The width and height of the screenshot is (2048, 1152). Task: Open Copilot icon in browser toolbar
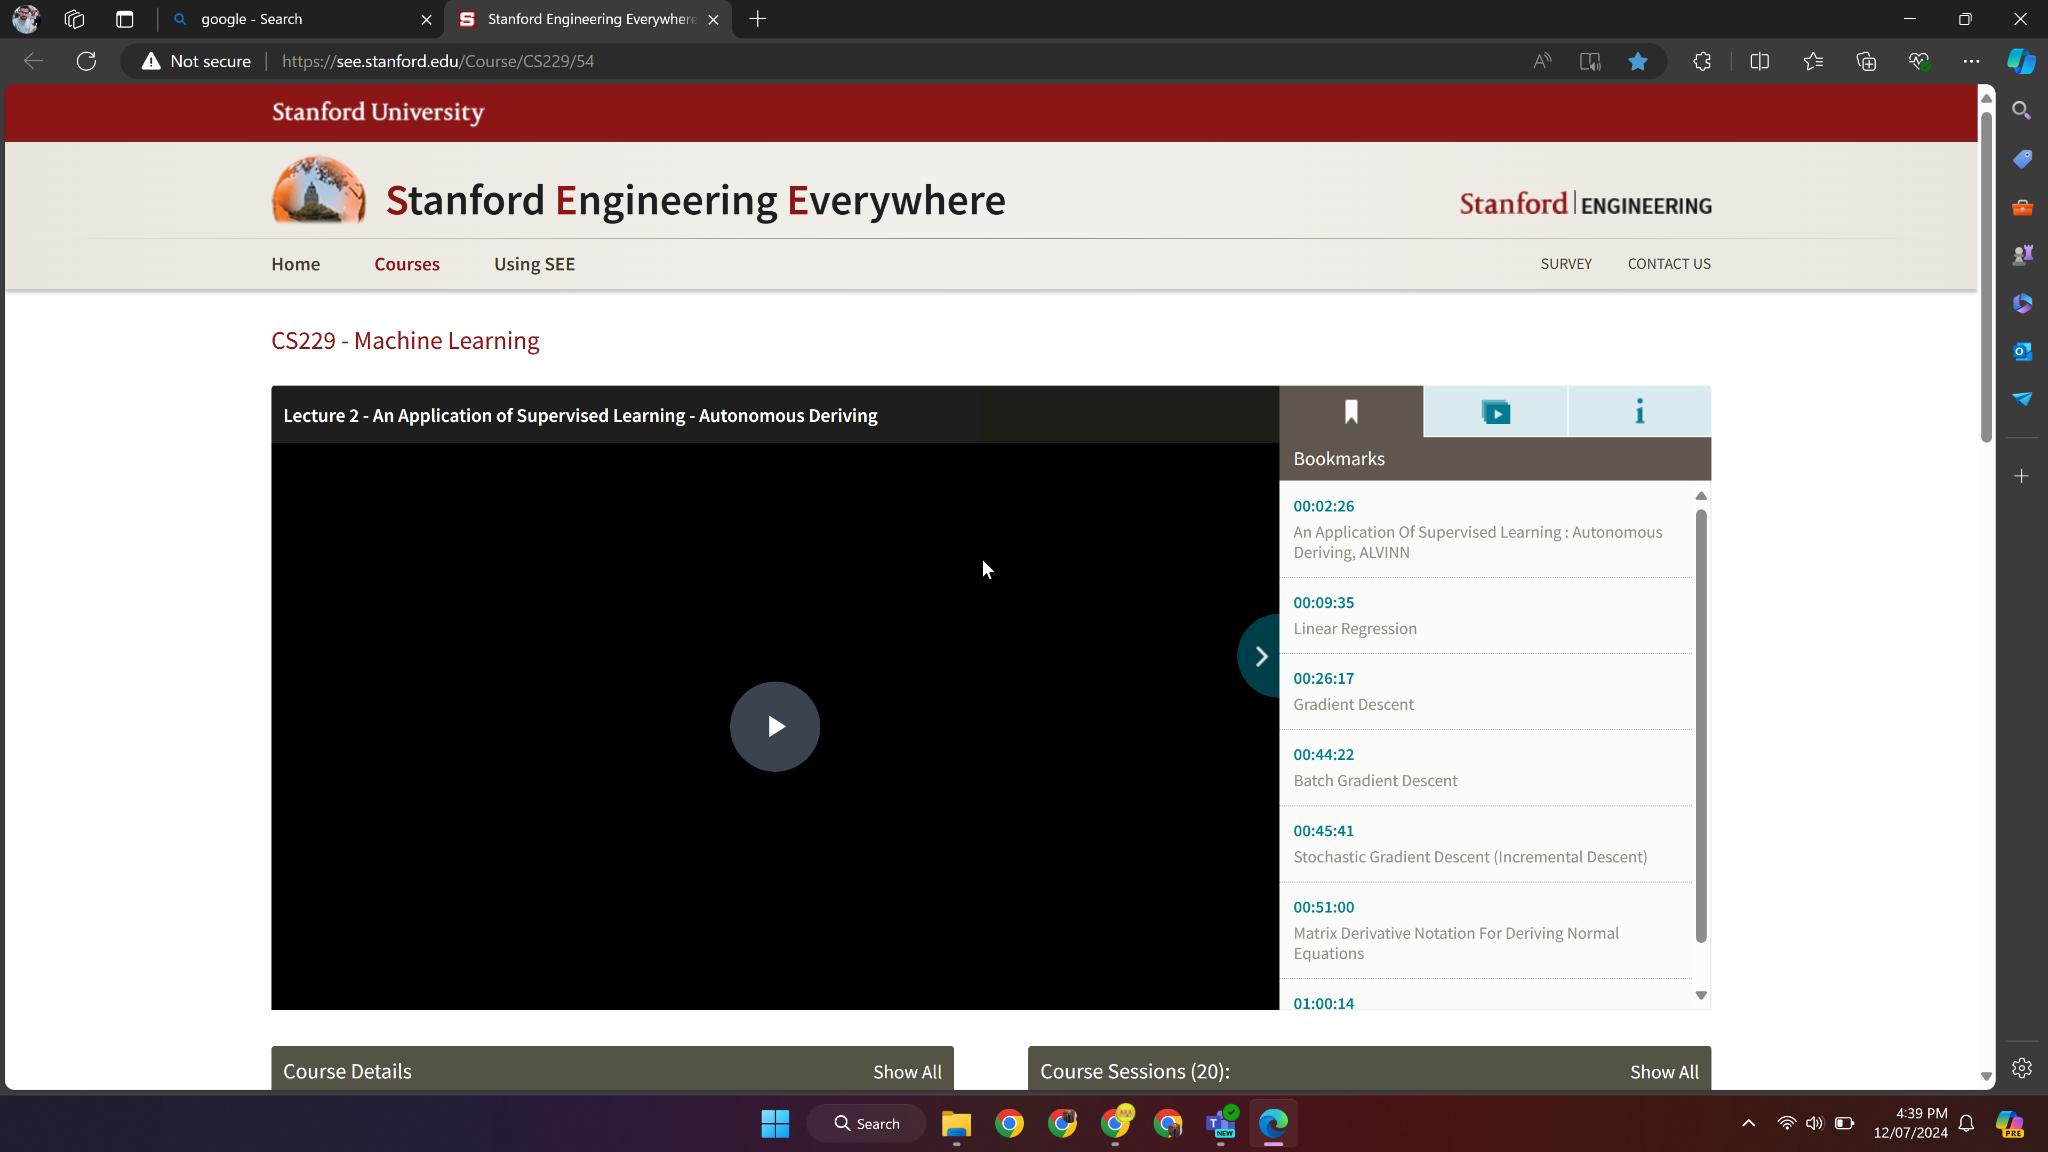click(2021, 61)
